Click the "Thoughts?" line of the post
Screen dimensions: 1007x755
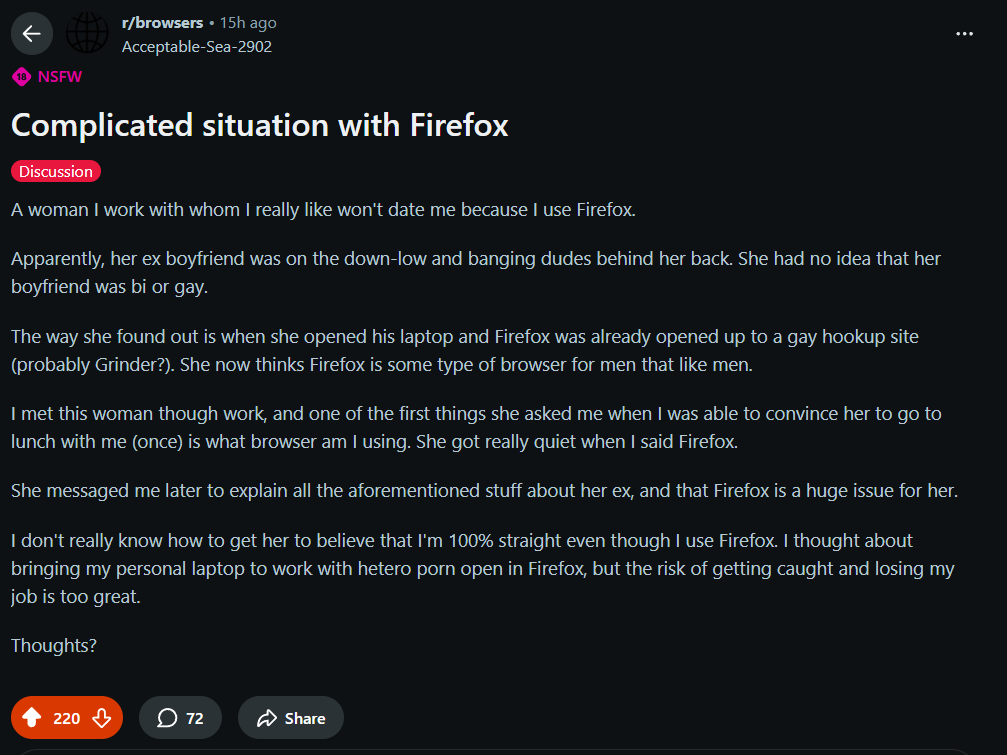tap(54, 646)
